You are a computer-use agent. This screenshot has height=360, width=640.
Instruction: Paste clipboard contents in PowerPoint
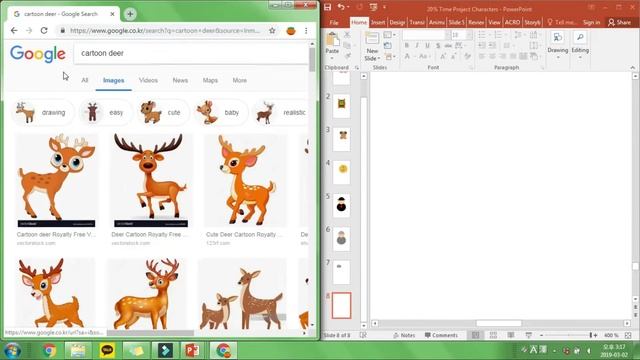point(332,41)
